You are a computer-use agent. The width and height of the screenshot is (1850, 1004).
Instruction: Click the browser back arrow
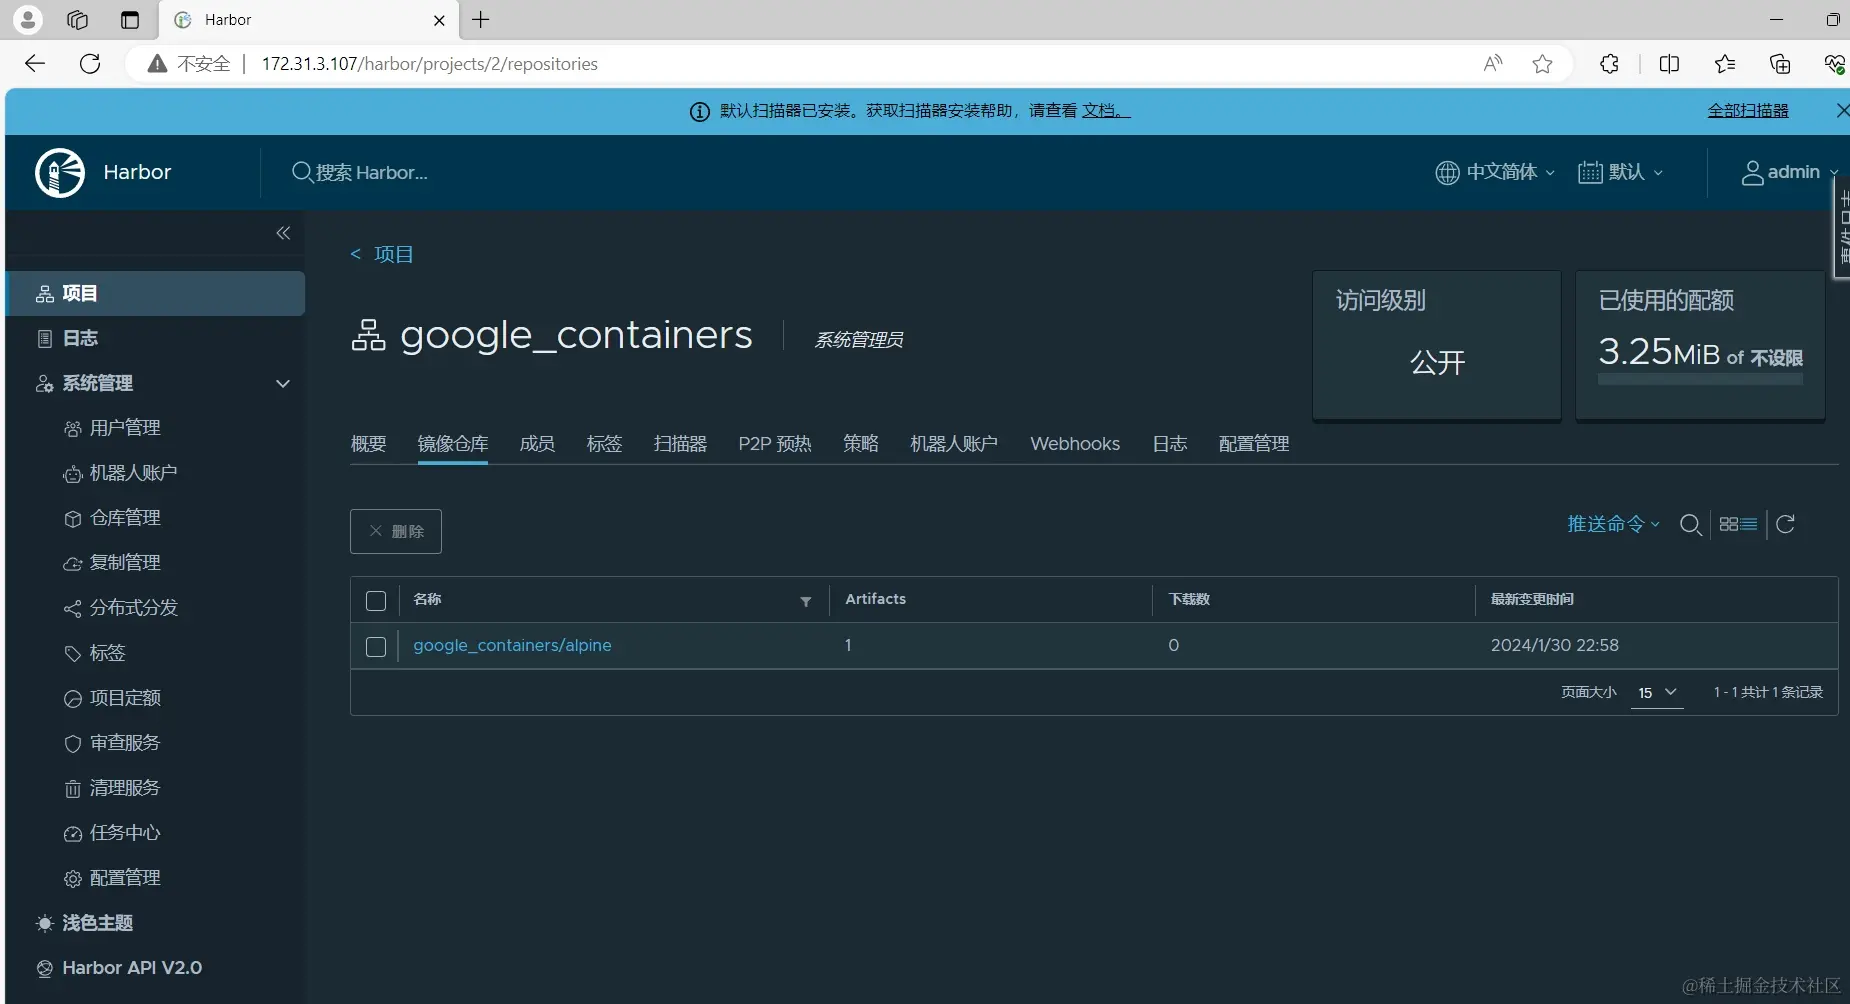click(x=35, y=64)
